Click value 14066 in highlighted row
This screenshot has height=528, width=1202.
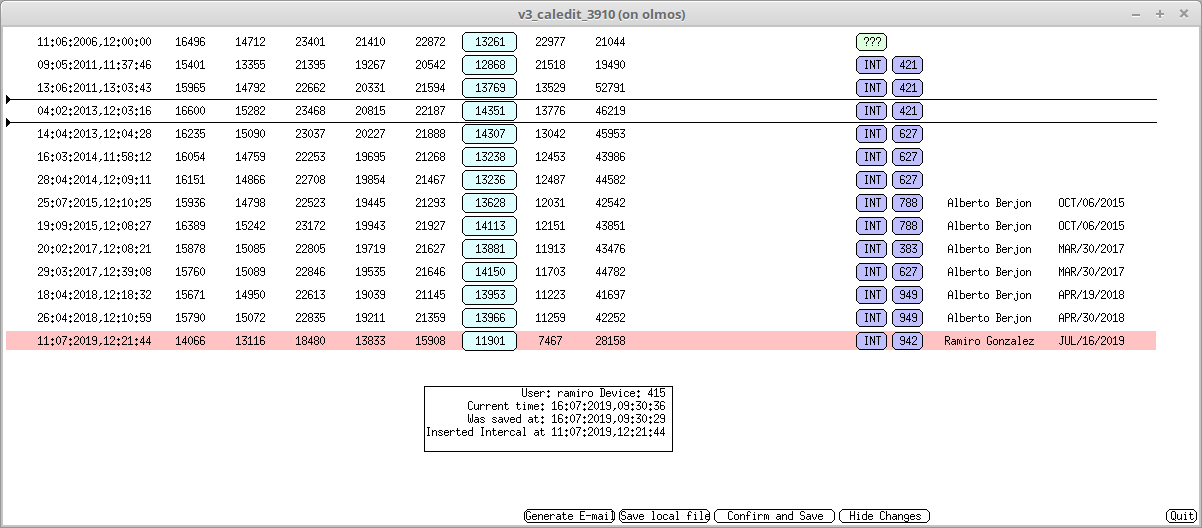click(x=190, y=341)
